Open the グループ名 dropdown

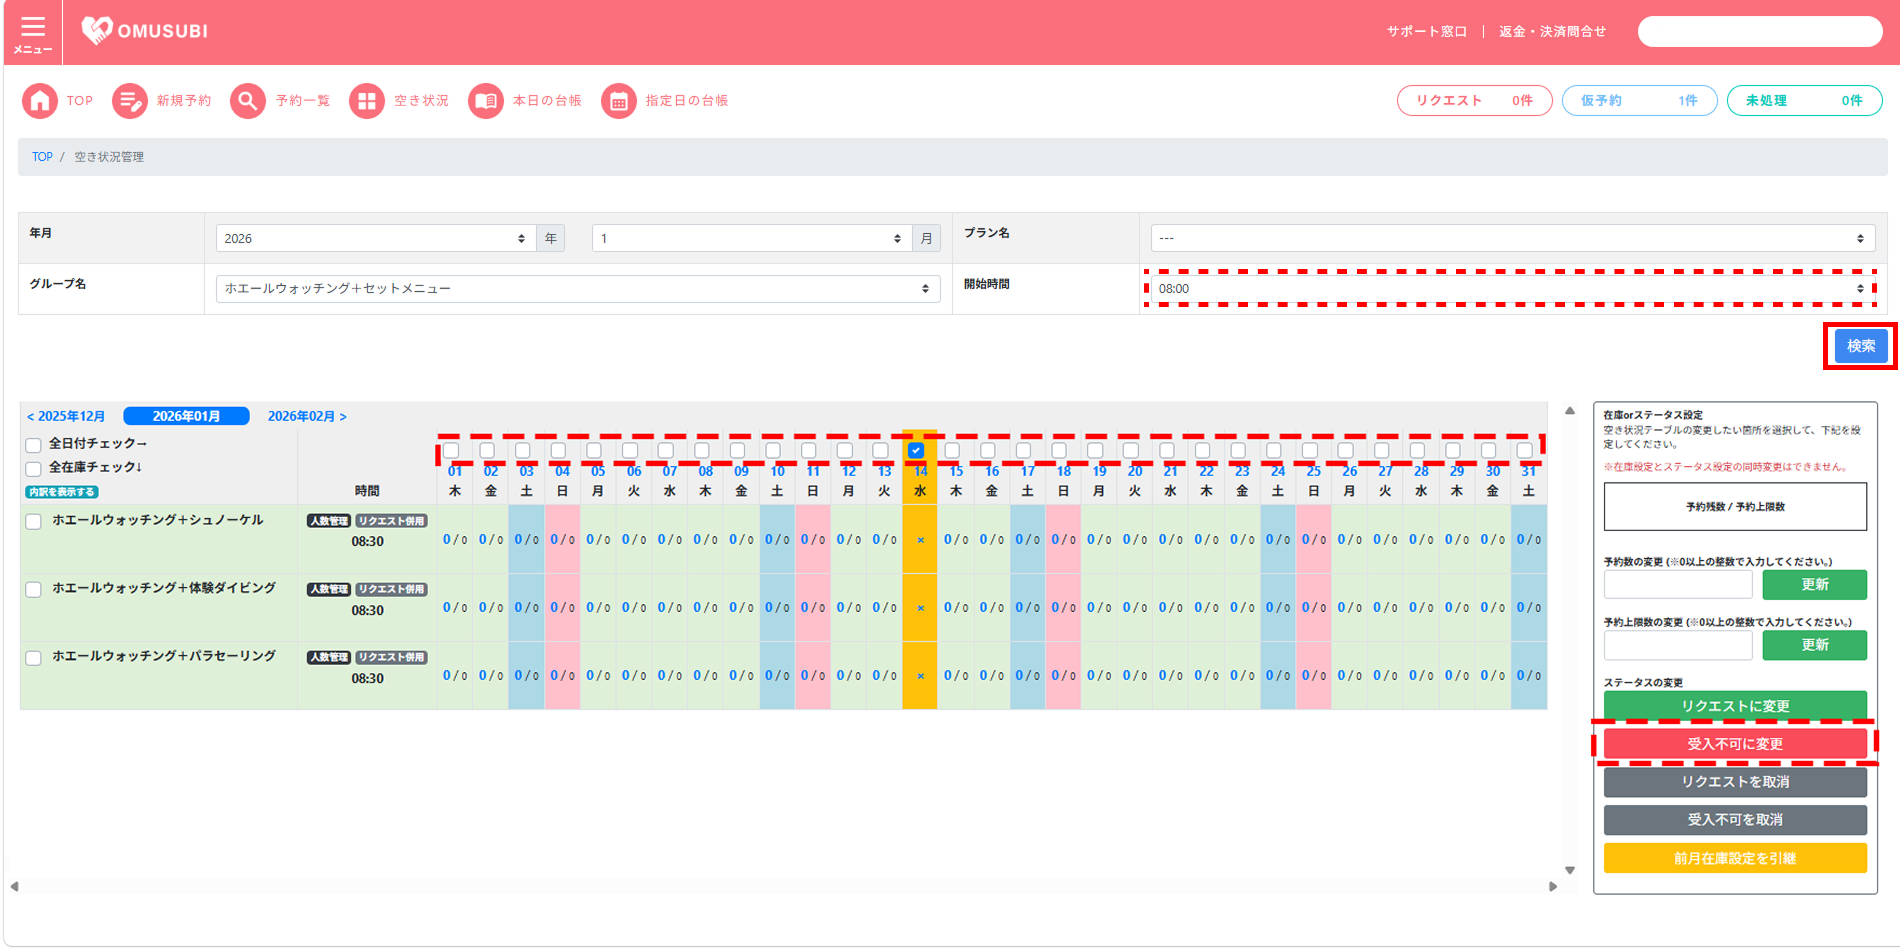578,289
